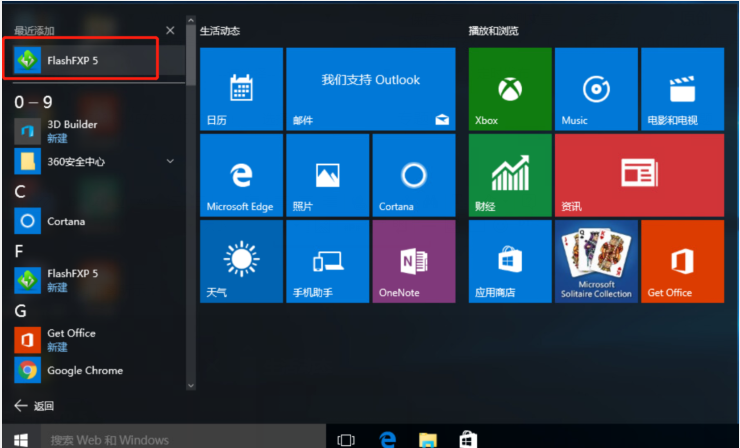Image resolution: width=740 pixels, height=448 pixels.
Task: Launch Edge from the taskbar
Action: 387,440
